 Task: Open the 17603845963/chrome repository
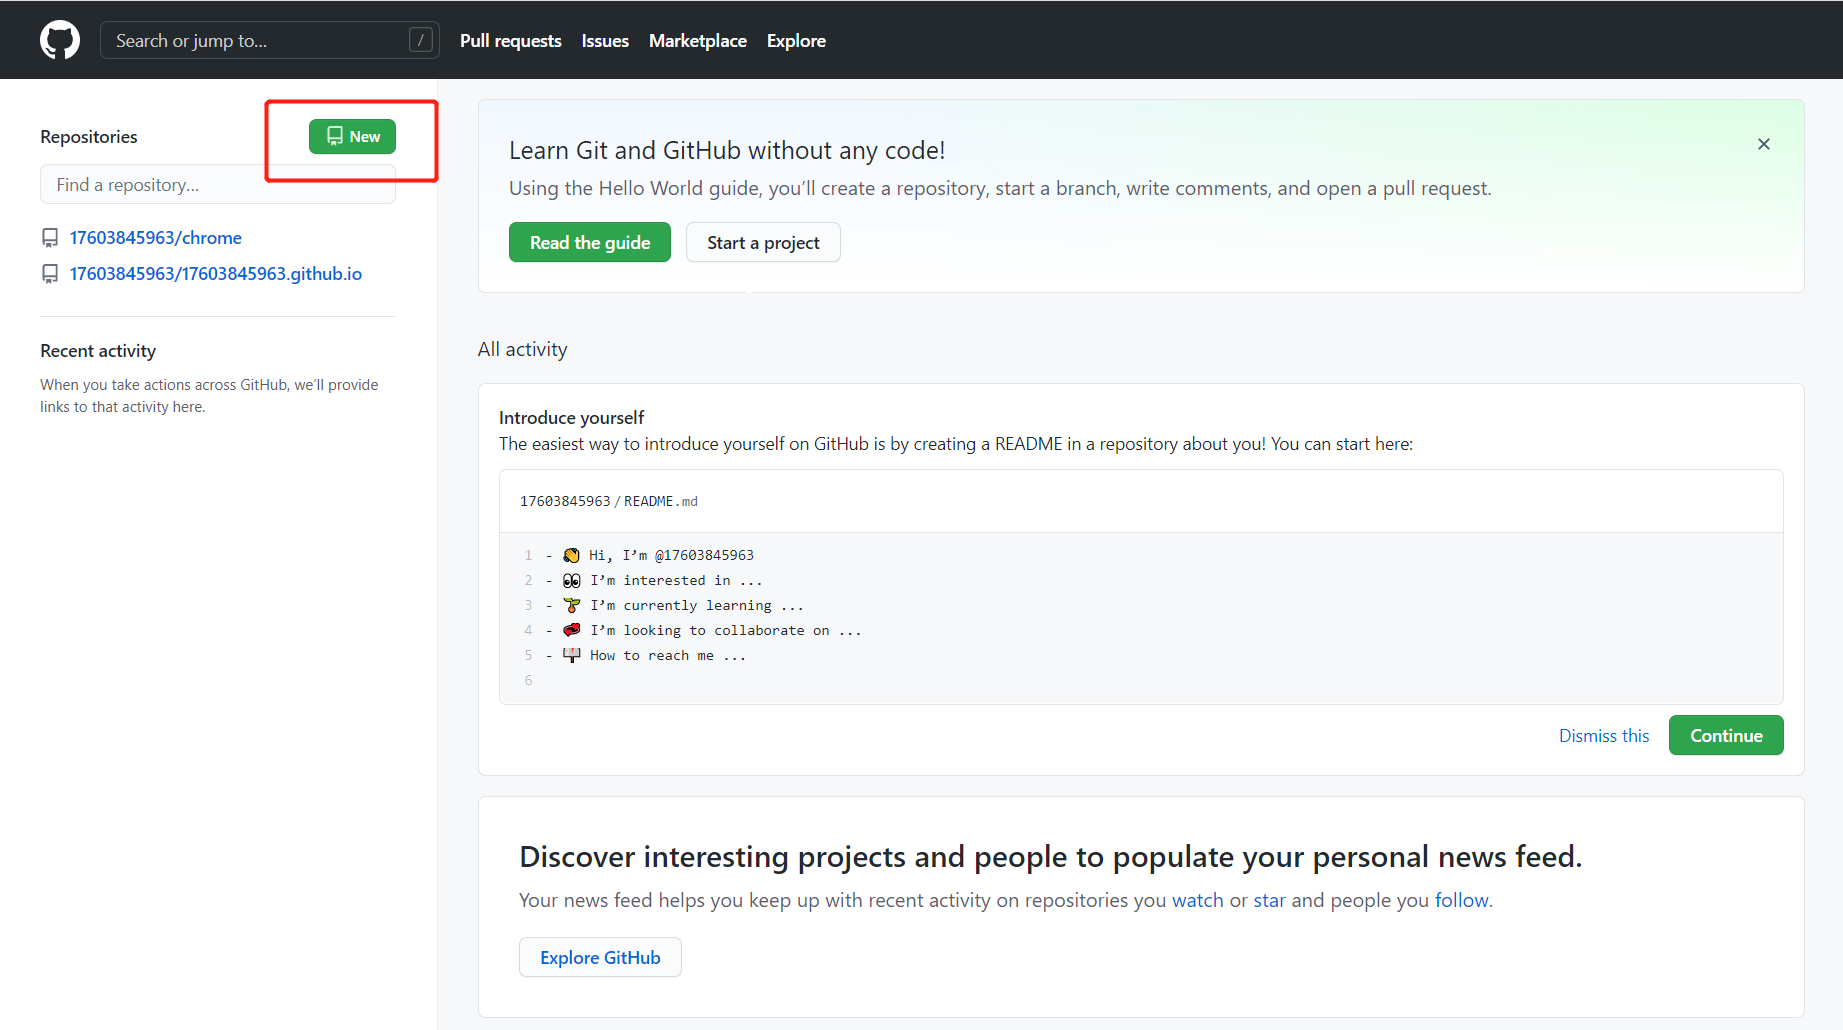[155, 237]
